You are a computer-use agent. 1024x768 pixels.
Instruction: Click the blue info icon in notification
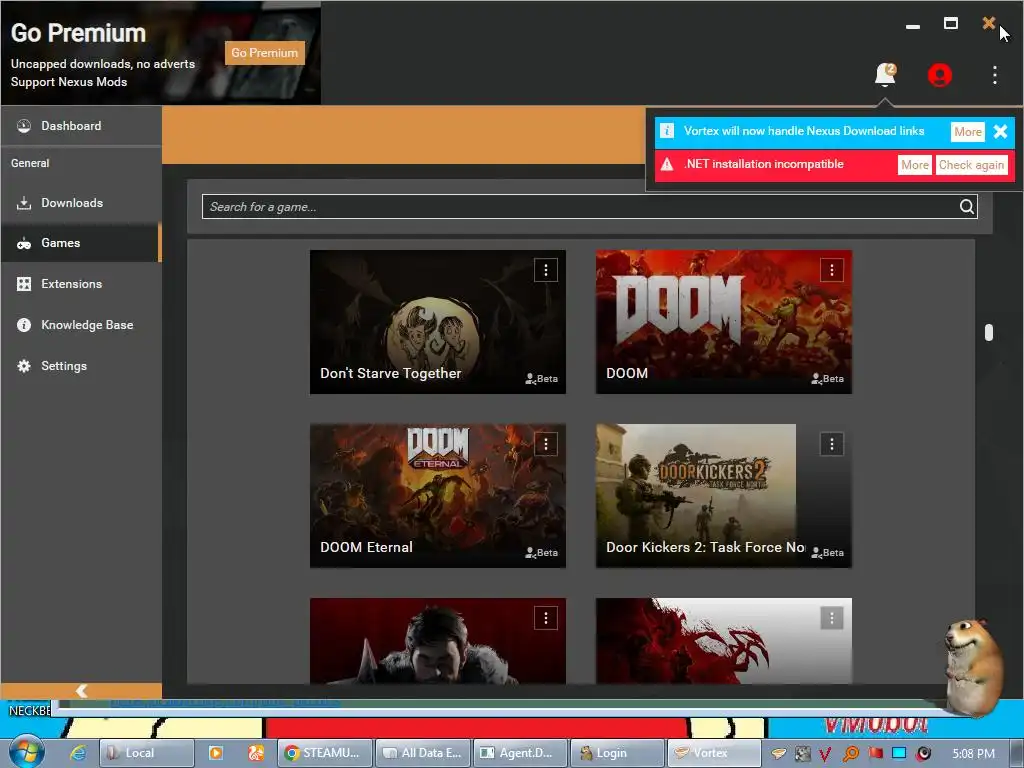(x=667, y=131)
